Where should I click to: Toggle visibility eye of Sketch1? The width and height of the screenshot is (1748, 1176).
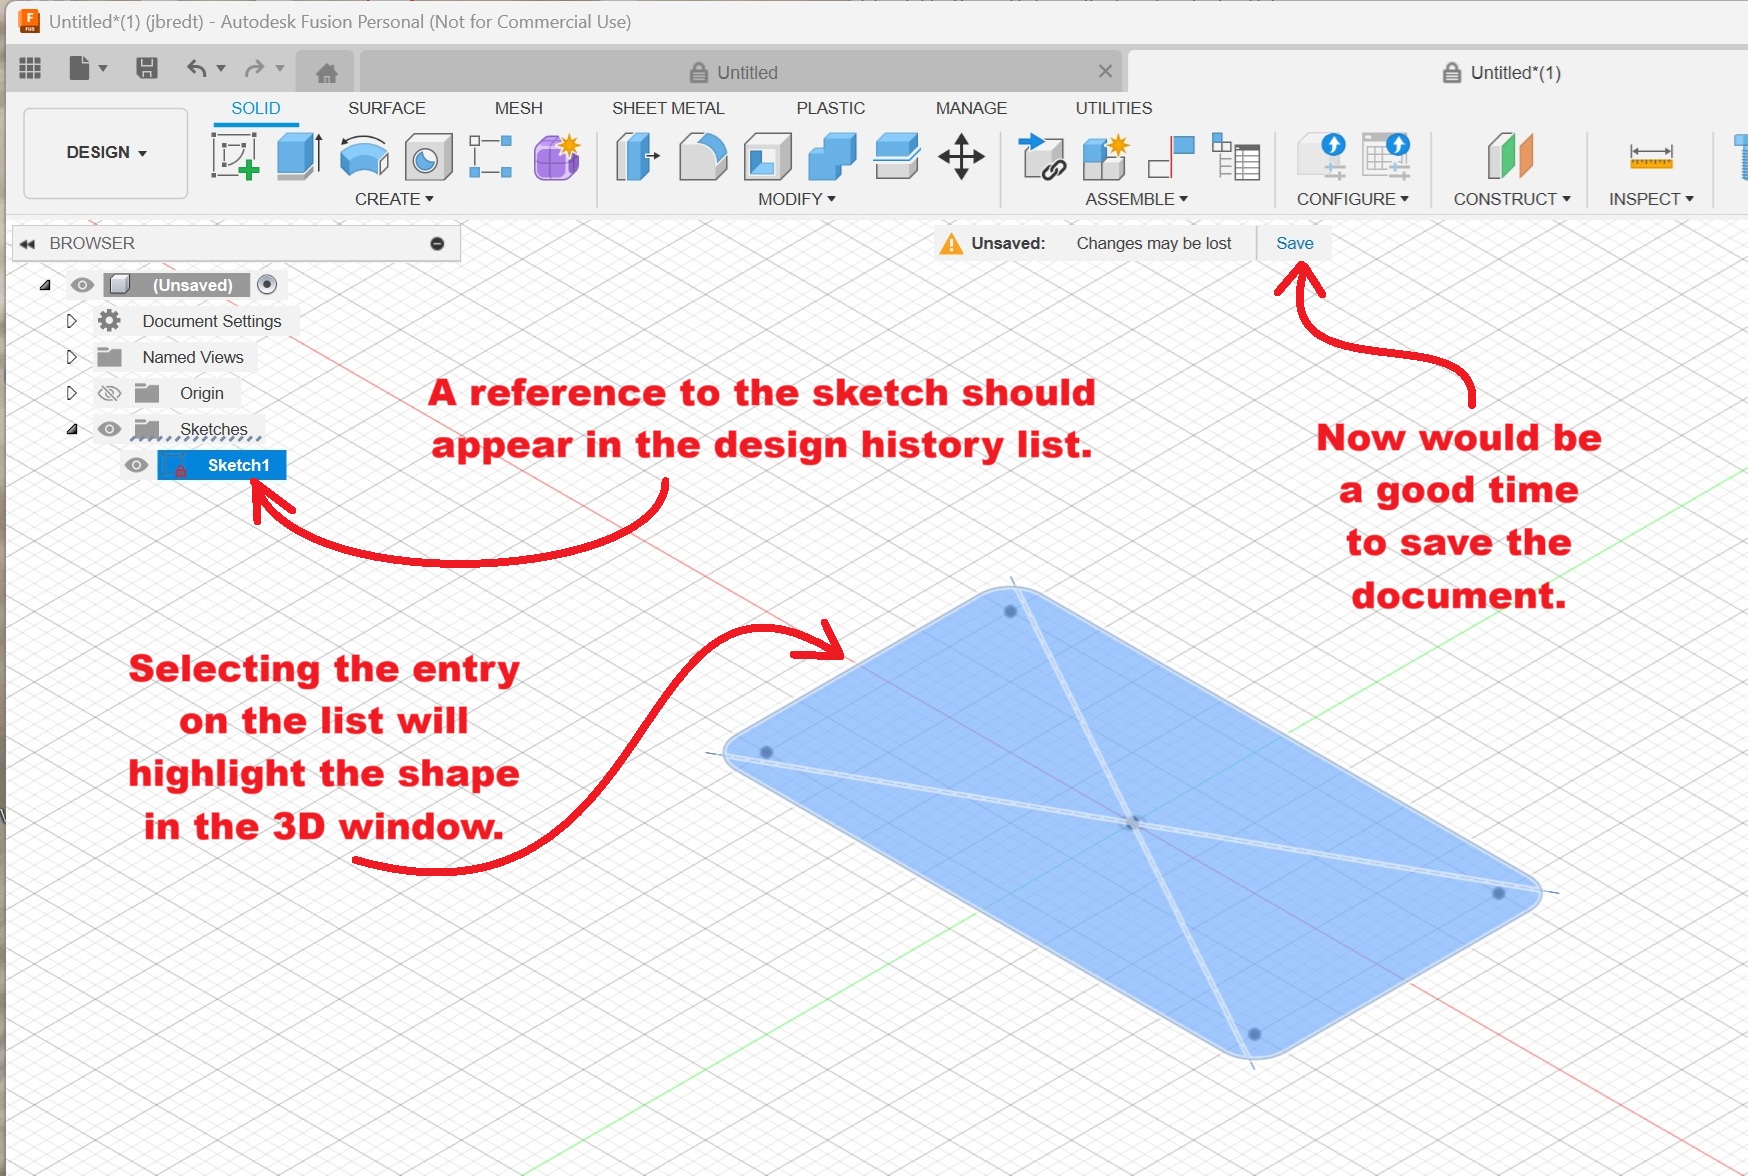pyautogui.click(x=136, y=465)
